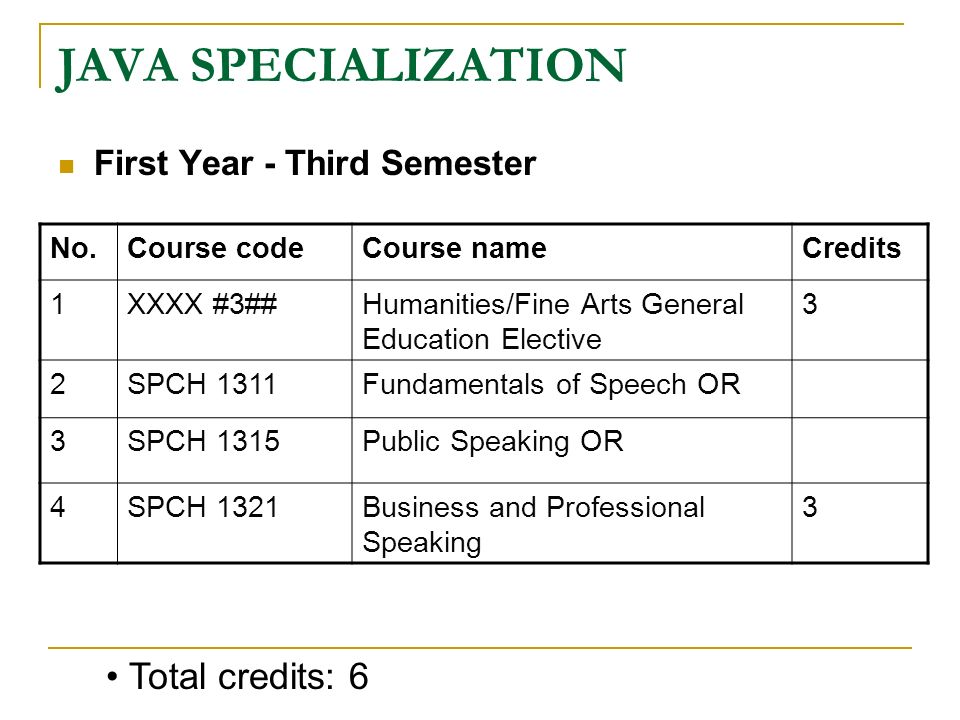Click the No. column header

point(74,249)
